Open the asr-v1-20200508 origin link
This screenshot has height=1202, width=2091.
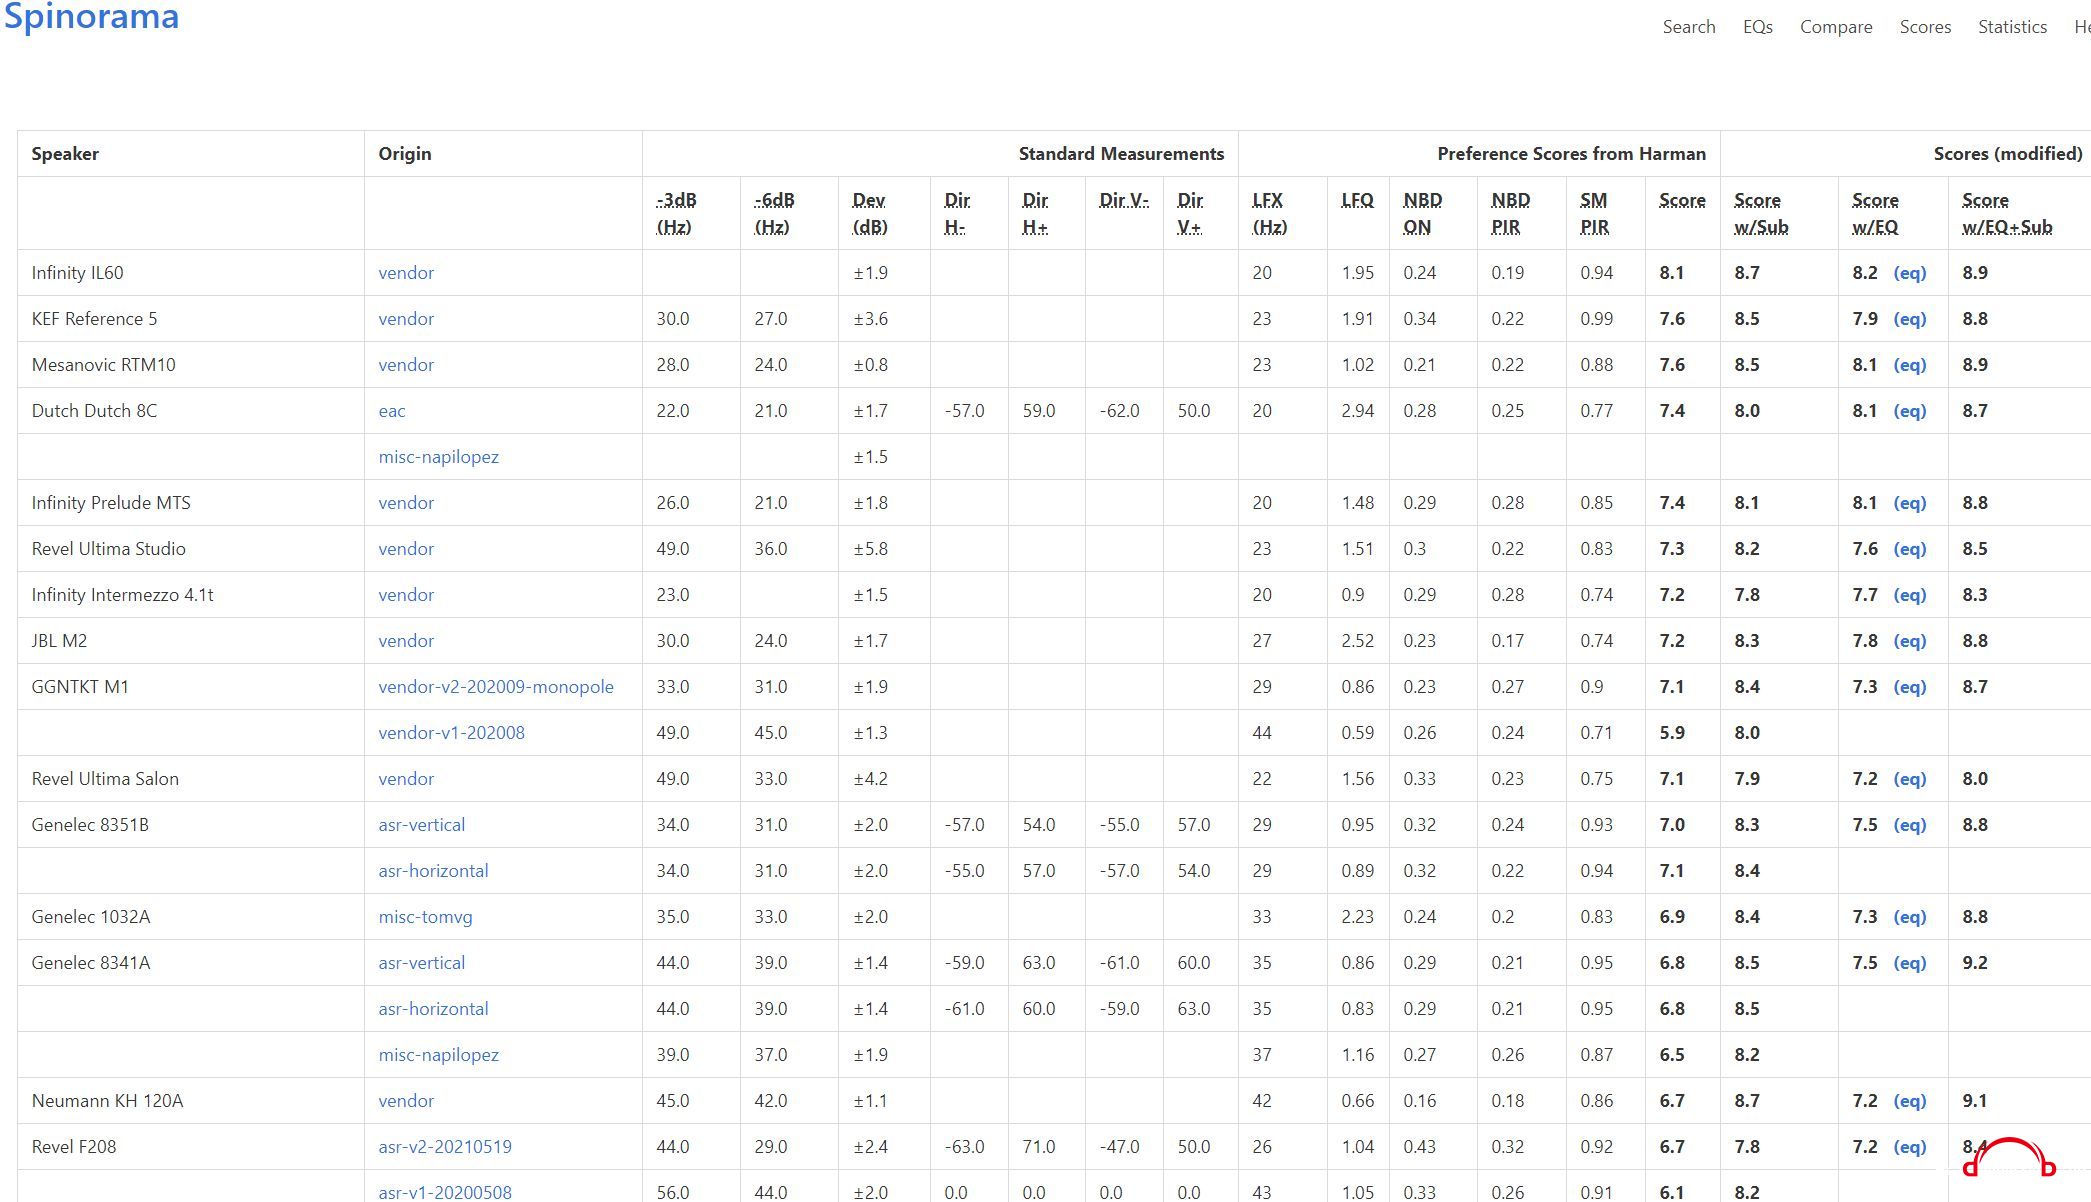[x=445, y=1192]
